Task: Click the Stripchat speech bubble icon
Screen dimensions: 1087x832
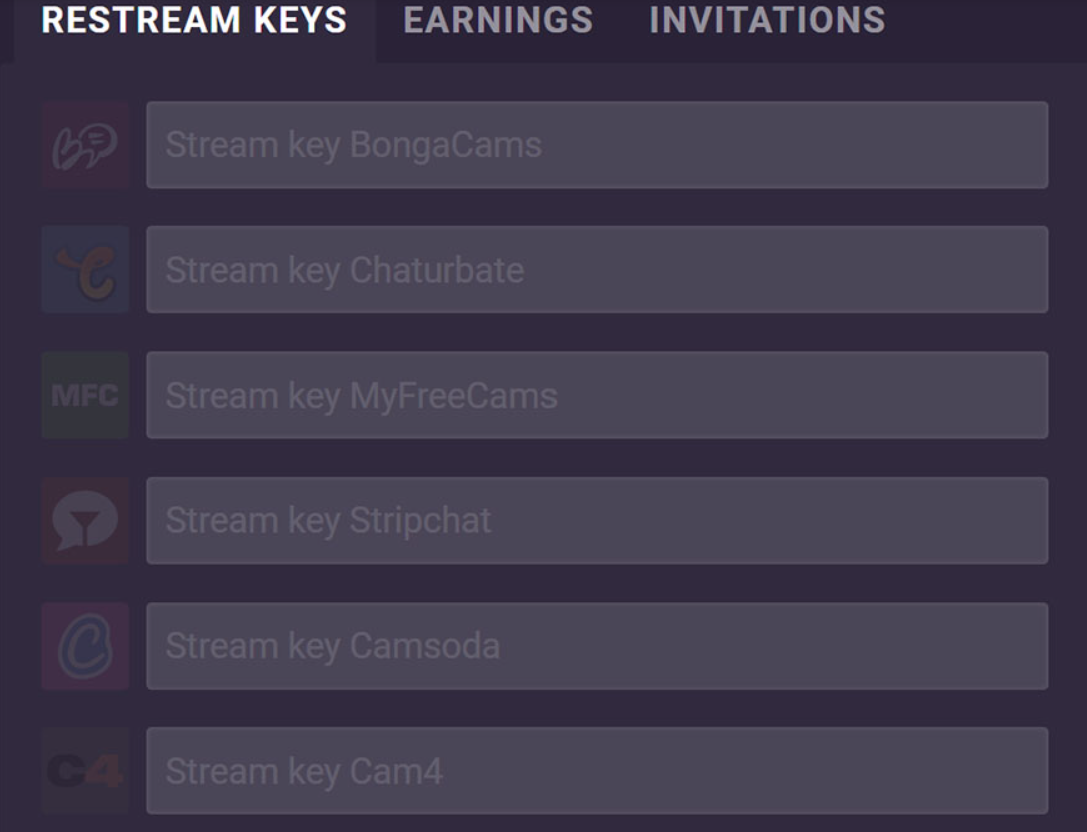Action: tap(85, 520)
